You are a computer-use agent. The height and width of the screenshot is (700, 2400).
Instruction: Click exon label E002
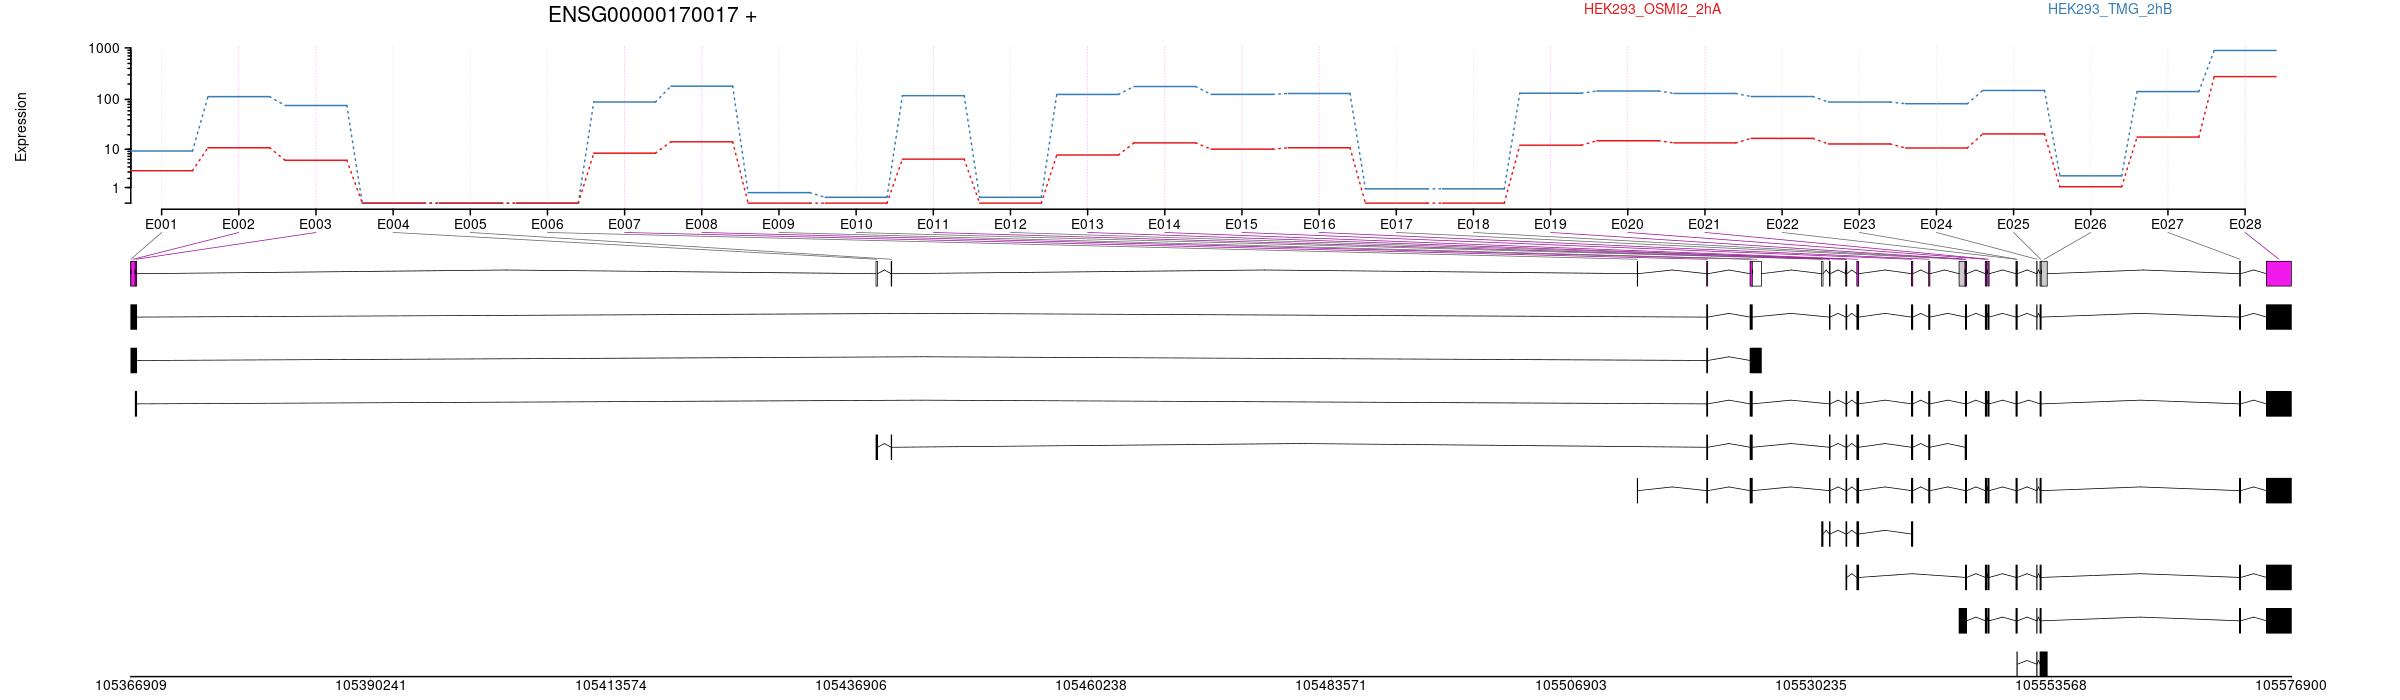238,224
